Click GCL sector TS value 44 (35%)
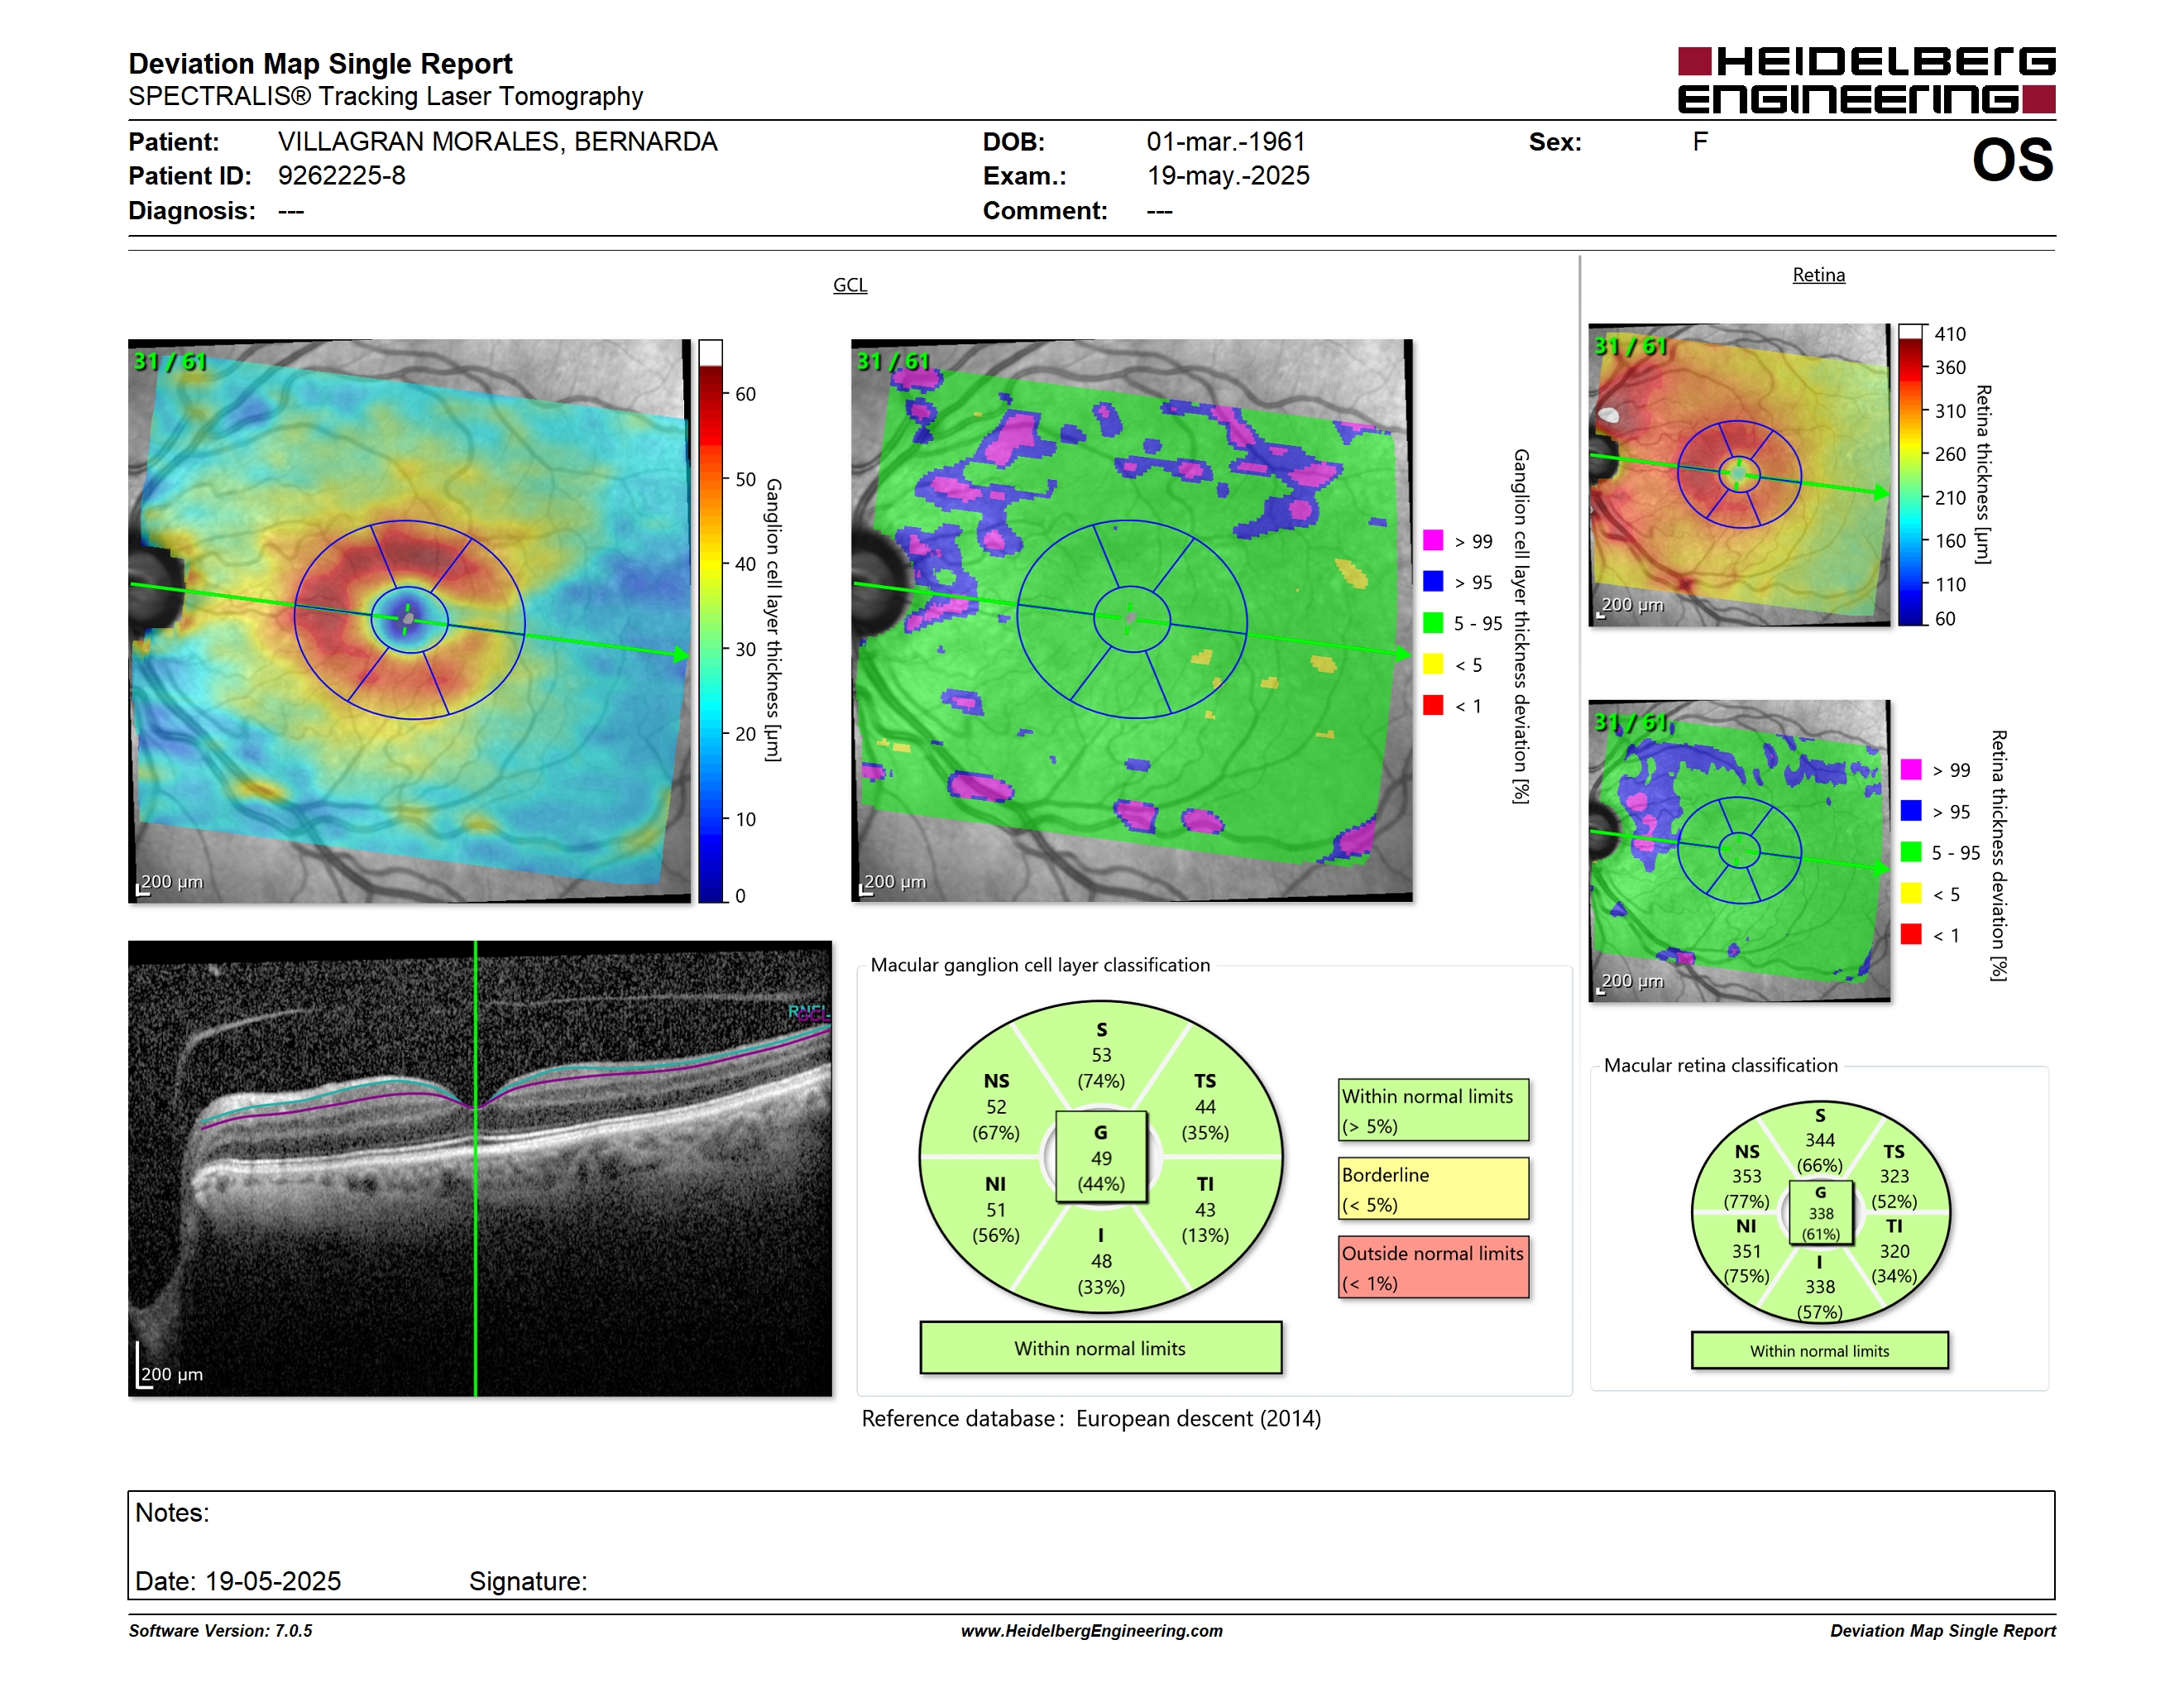 click(1205, 1119)
